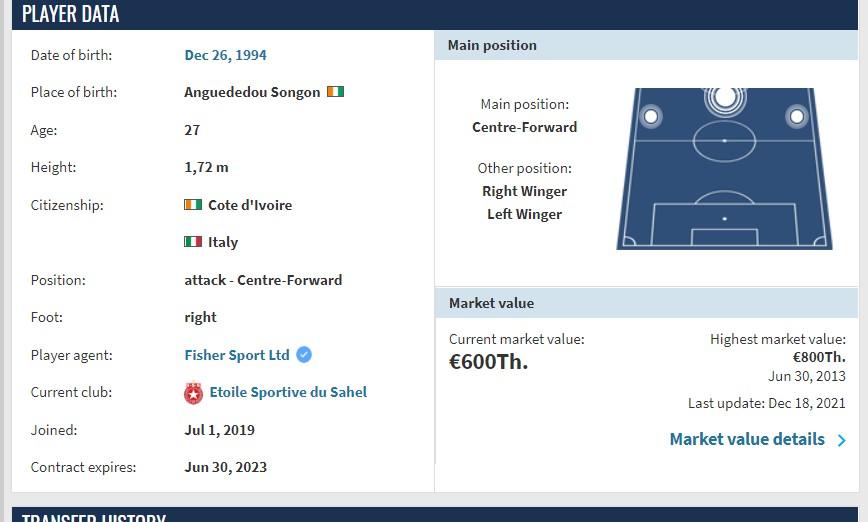Open the Etoile Sportive du Sahel club link
Image resolution: width=868 pixels, height=522 pixels.
(x=288, y=392)
